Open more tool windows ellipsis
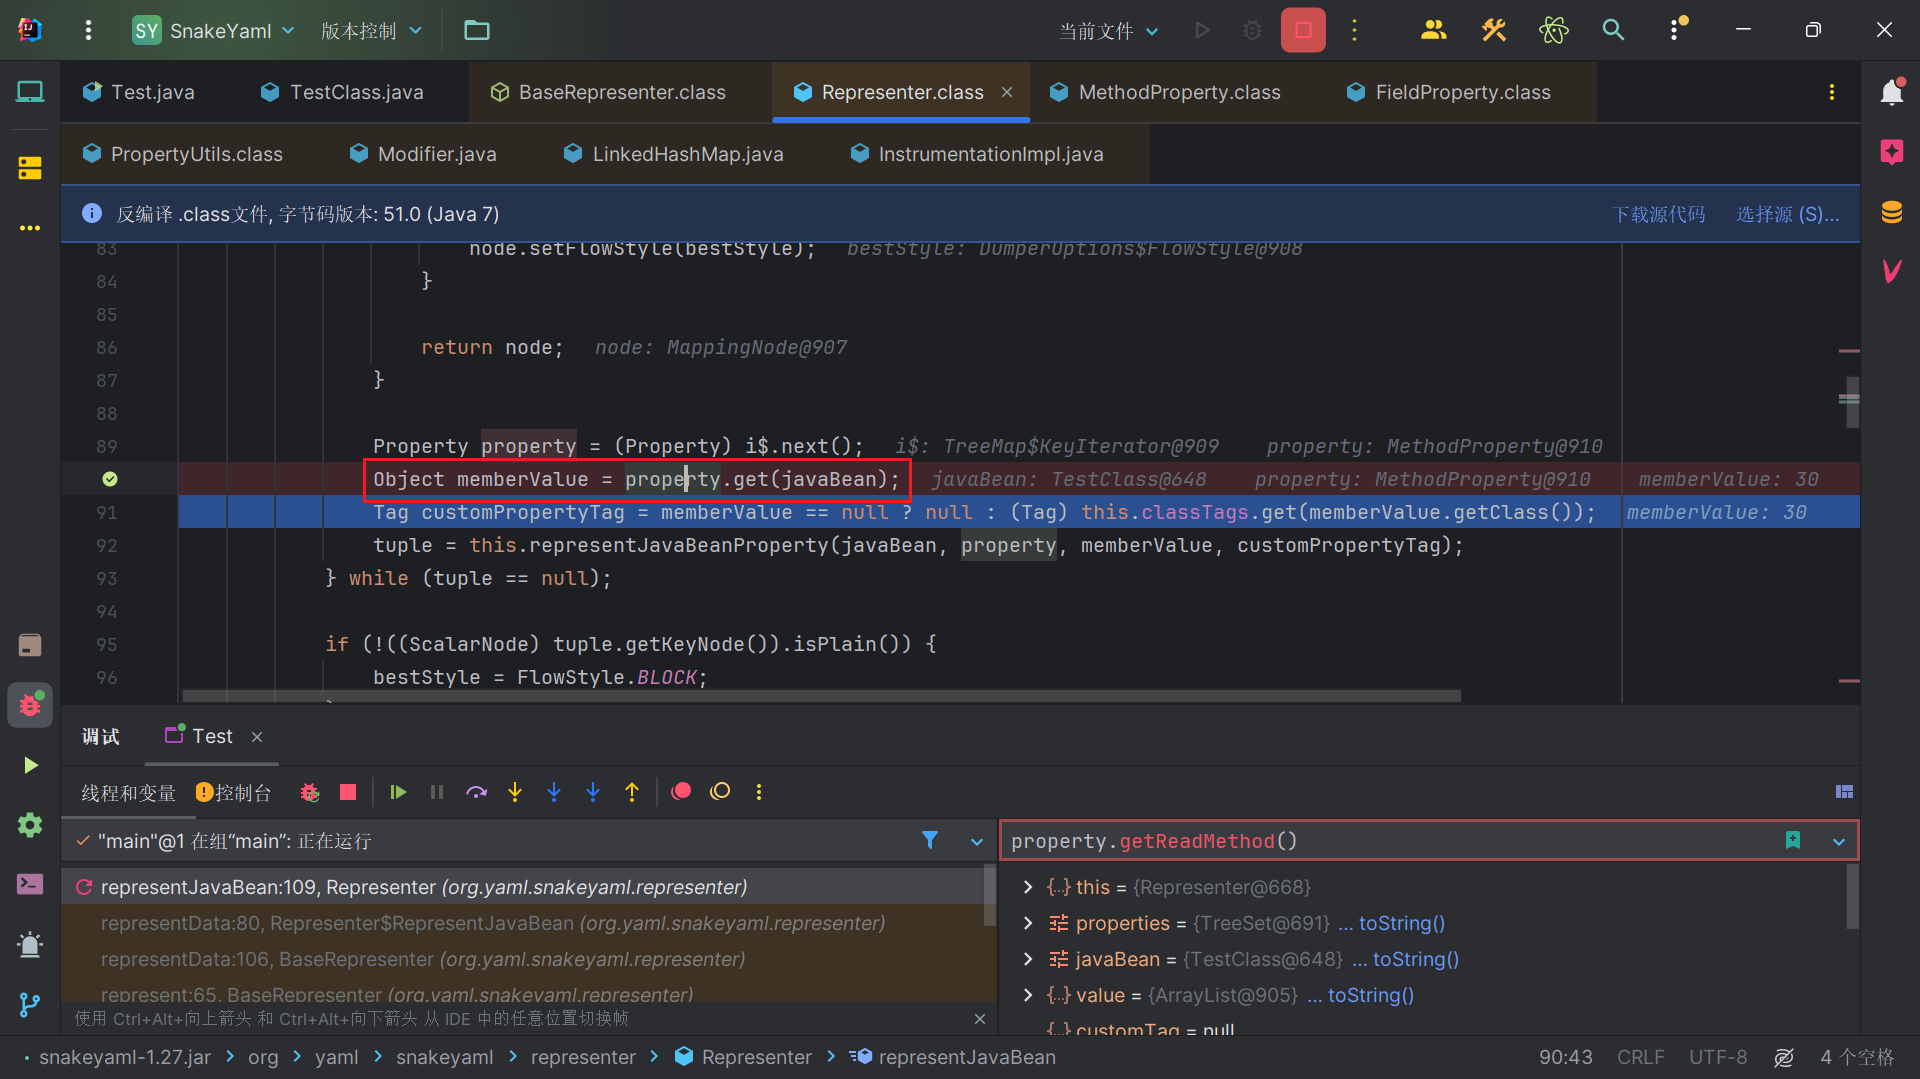The height and width of the screenshot is (1079, 1920). [30, 228]
